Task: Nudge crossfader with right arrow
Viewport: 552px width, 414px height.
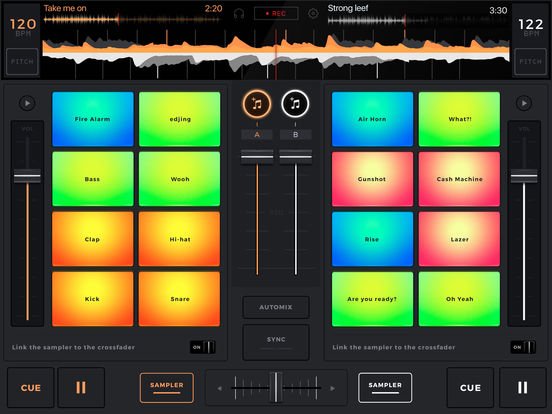Action: [x=332, y=388]
